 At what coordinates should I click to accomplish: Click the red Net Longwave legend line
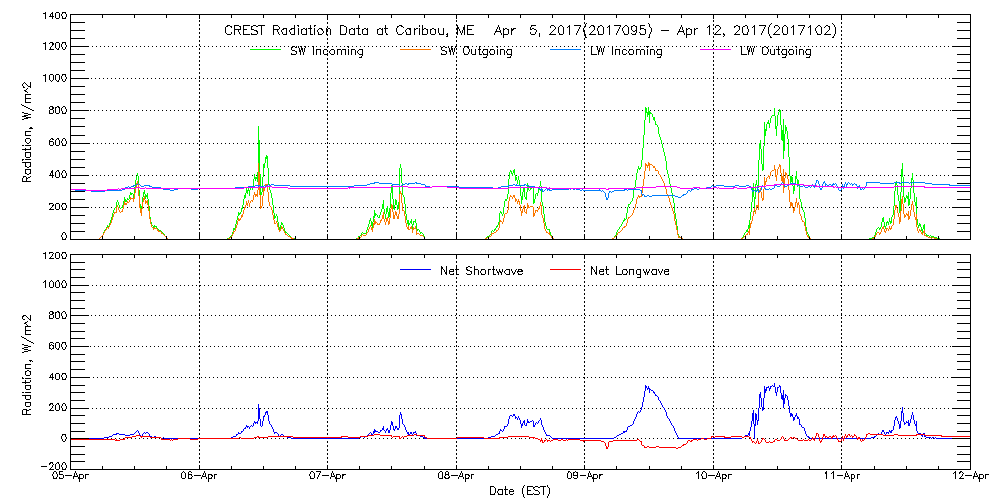[x=567, y=270]
